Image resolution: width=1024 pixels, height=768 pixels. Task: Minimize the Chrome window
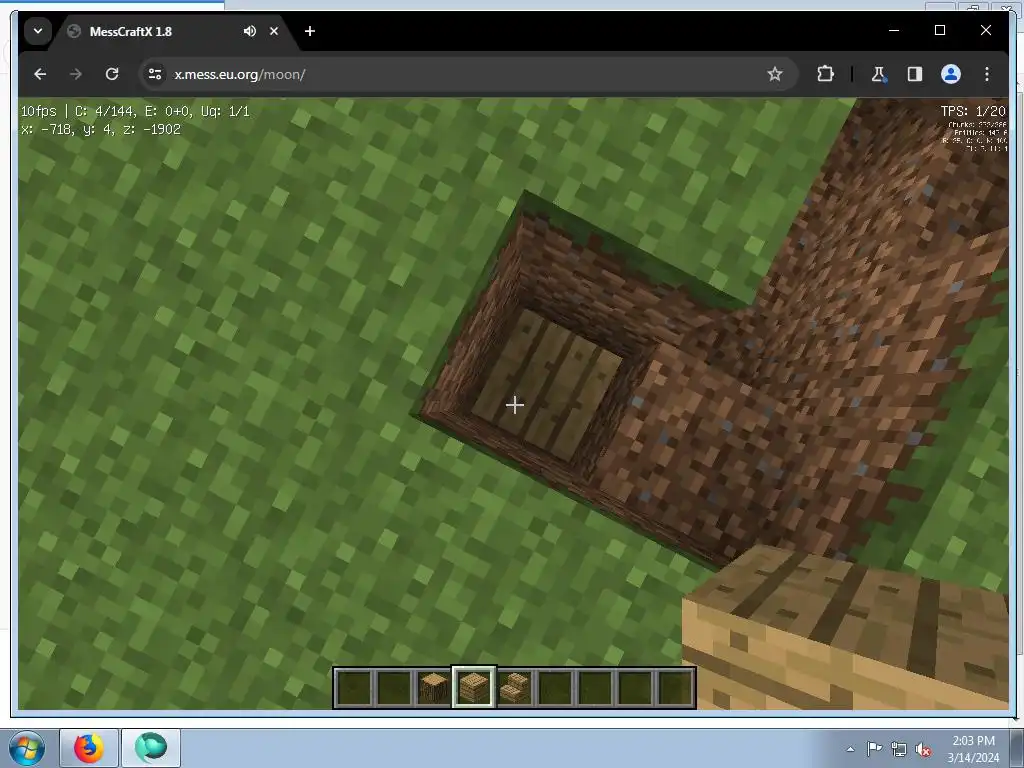point(894,31)
